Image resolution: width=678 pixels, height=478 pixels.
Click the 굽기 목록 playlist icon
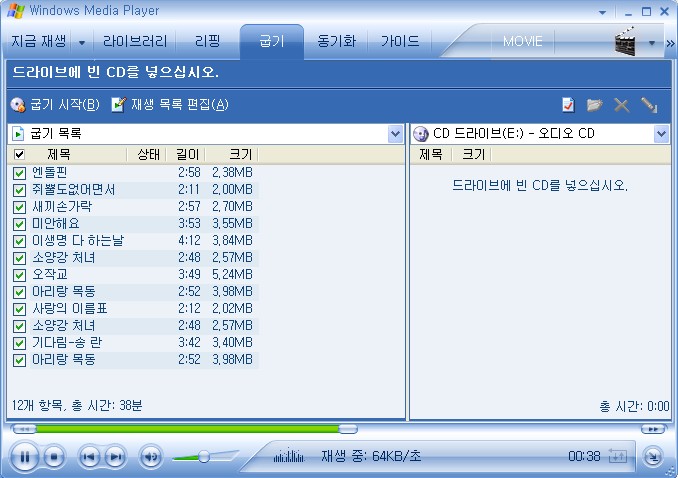click(18, 134)
